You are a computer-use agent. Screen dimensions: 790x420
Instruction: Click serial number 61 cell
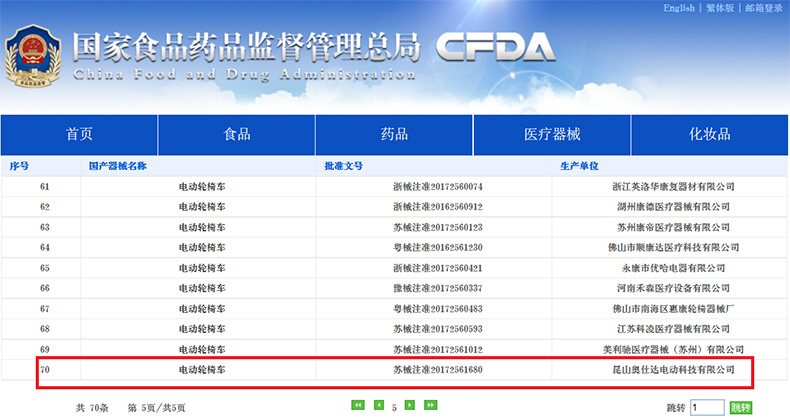click(45, 187)
